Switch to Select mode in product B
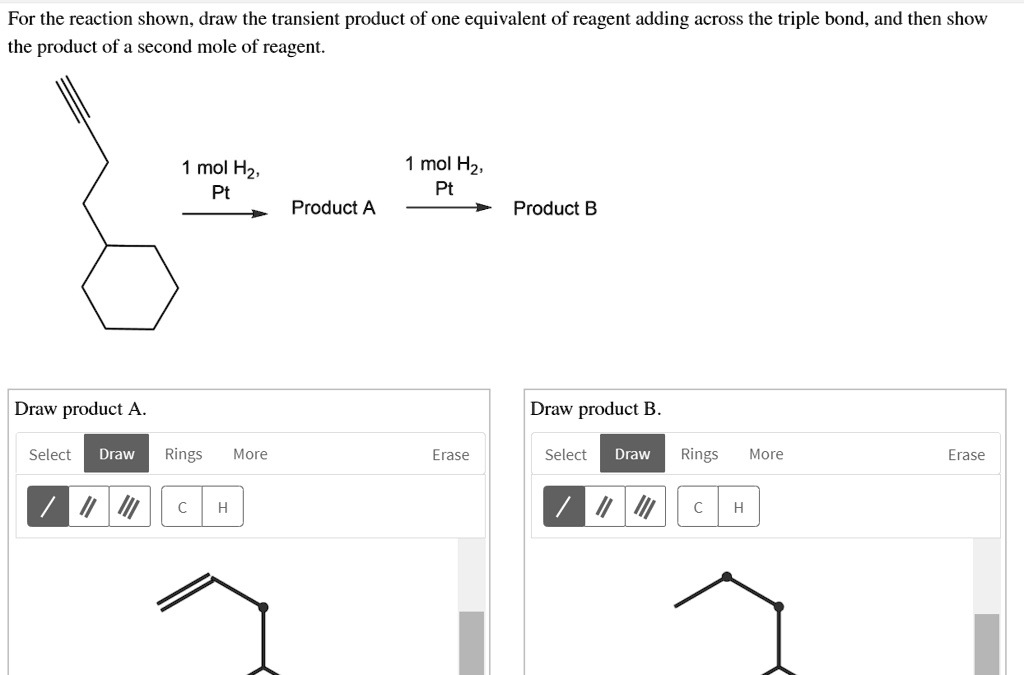Viewport: 1024px width, 675px height. pyautogui.click(x=565, y=454)
